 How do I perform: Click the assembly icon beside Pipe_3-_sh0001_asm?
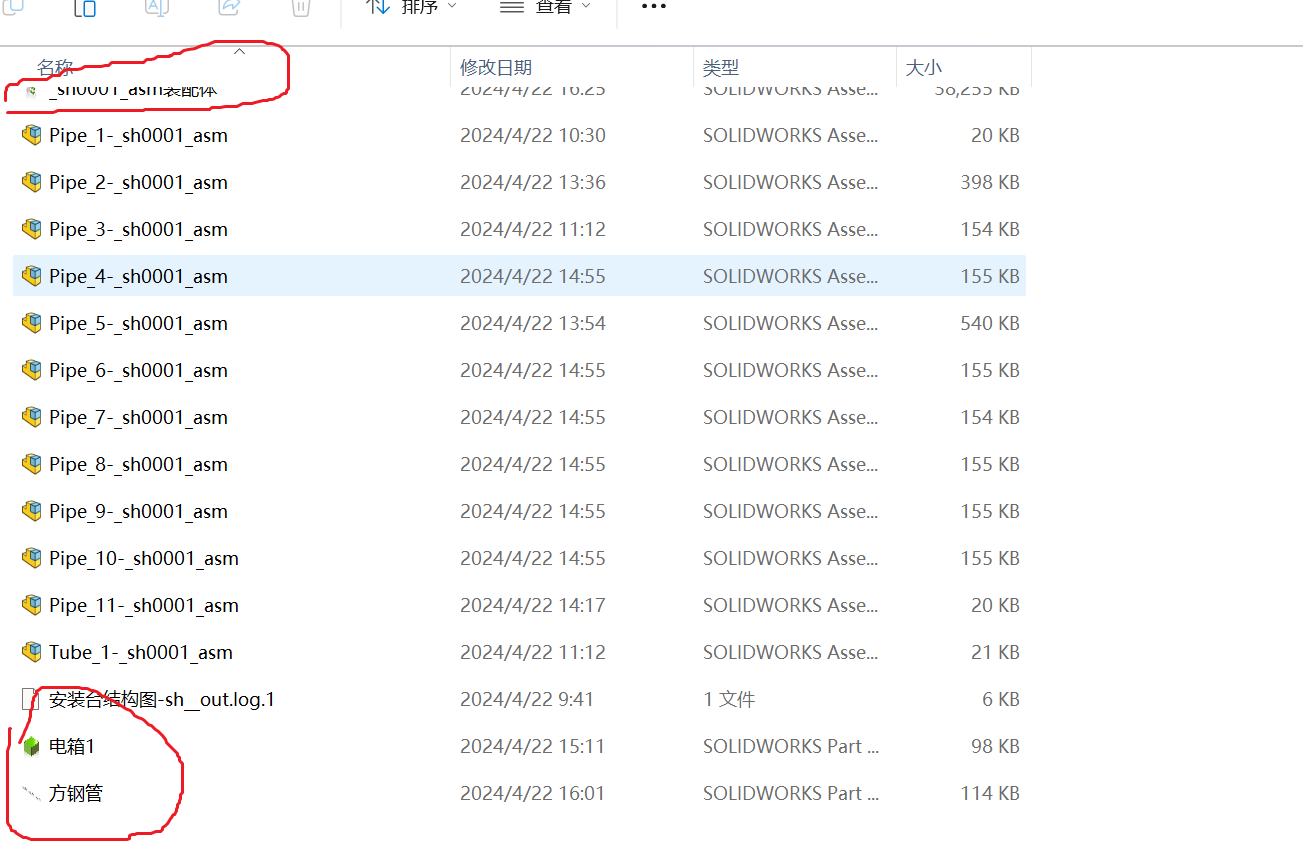32,229
